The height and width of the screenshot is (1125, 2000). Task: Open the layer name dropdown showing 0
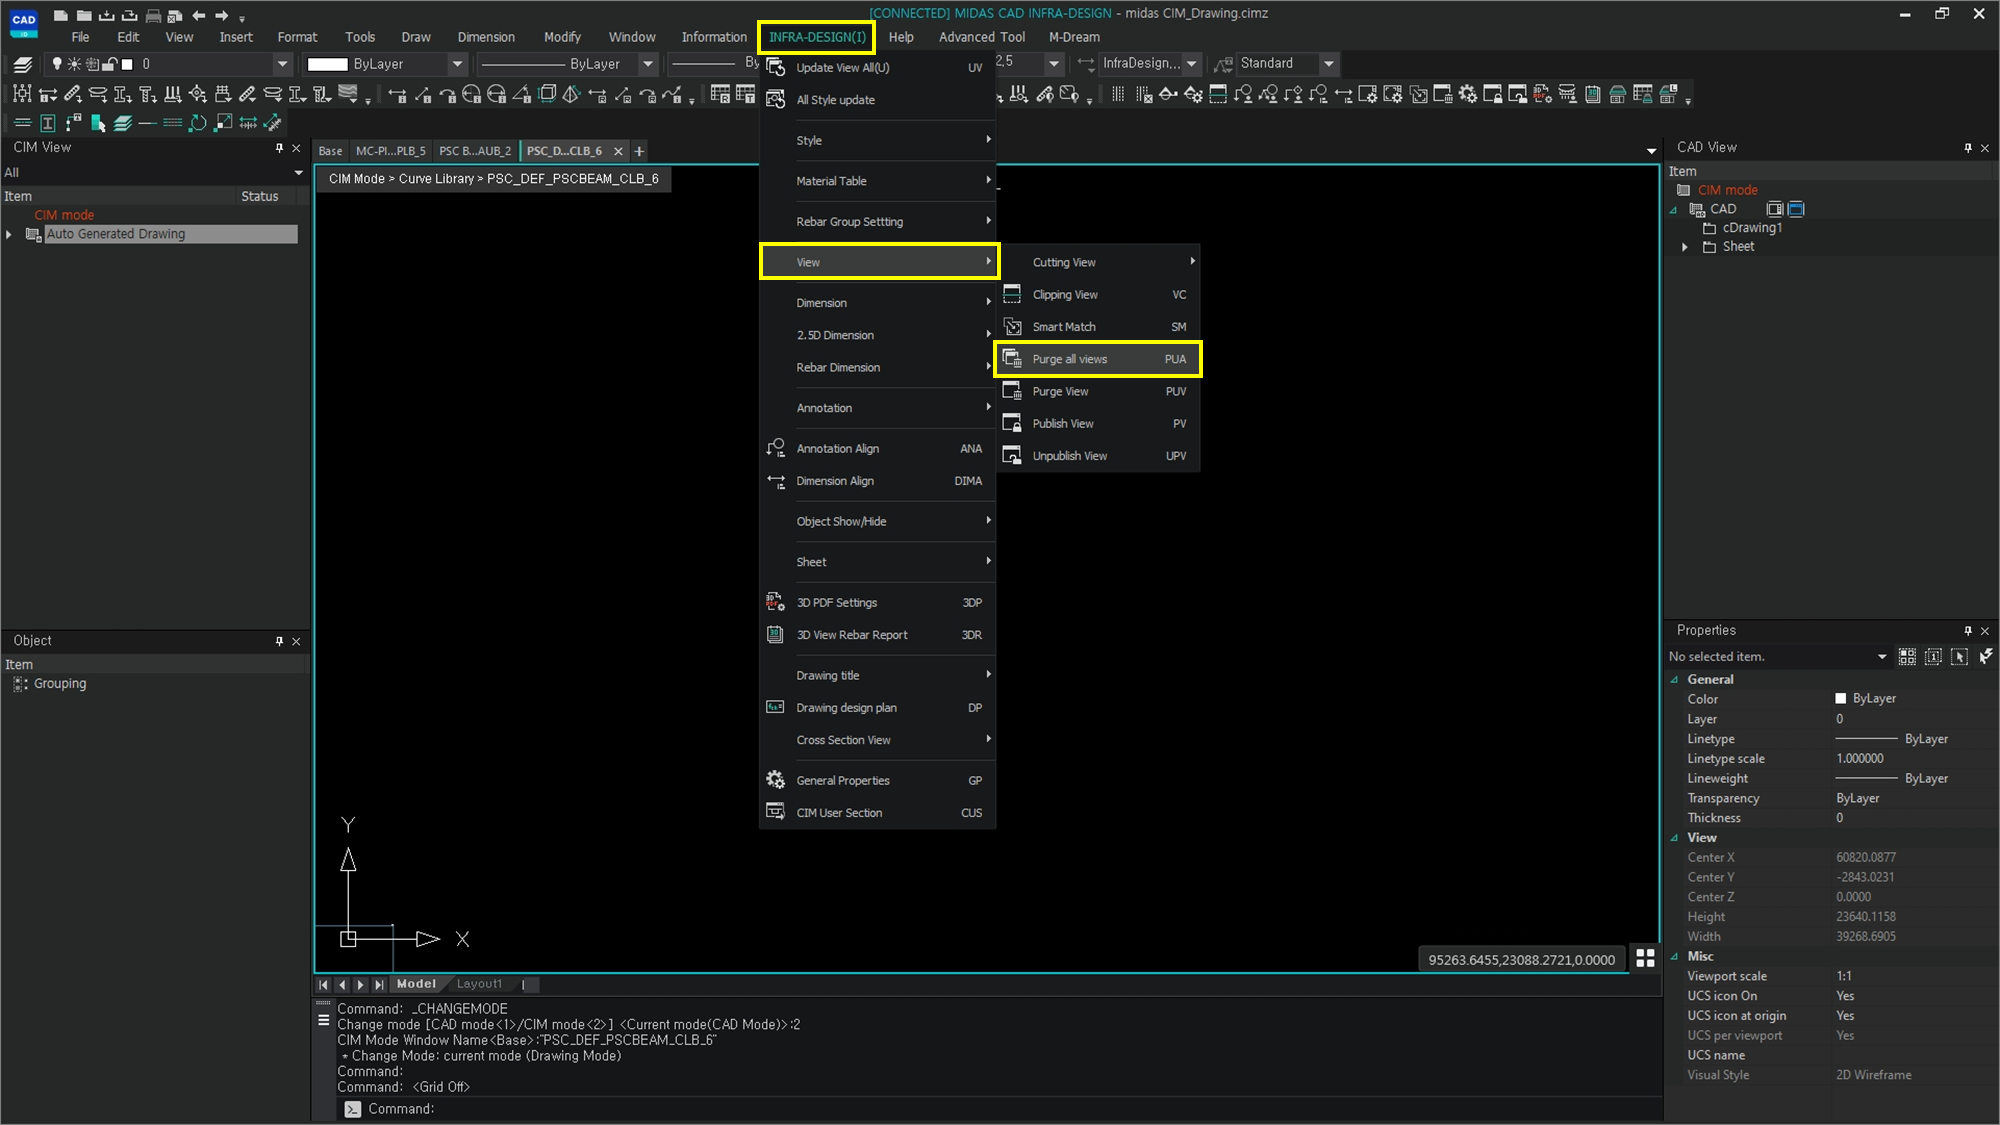pyautogui.click(x=282, y=64)
